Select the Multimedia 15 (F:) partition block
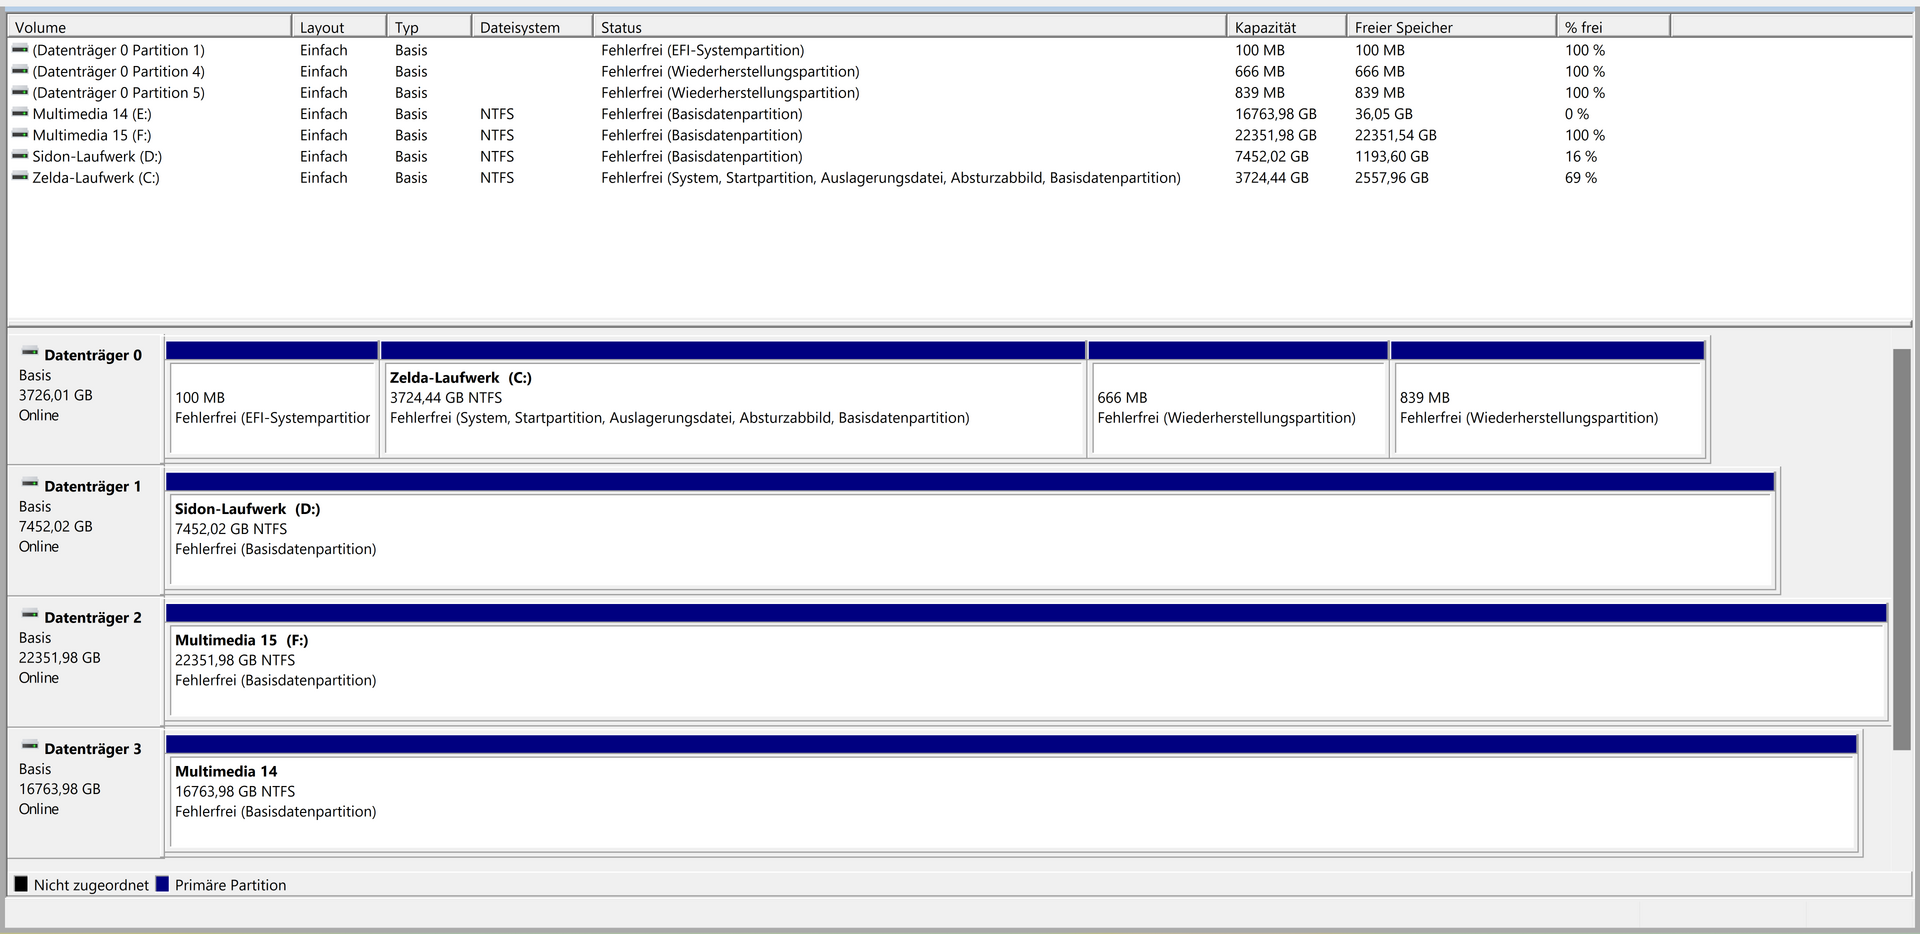Viewport: 1920px width, 934px height. [x=1026, y=662]
